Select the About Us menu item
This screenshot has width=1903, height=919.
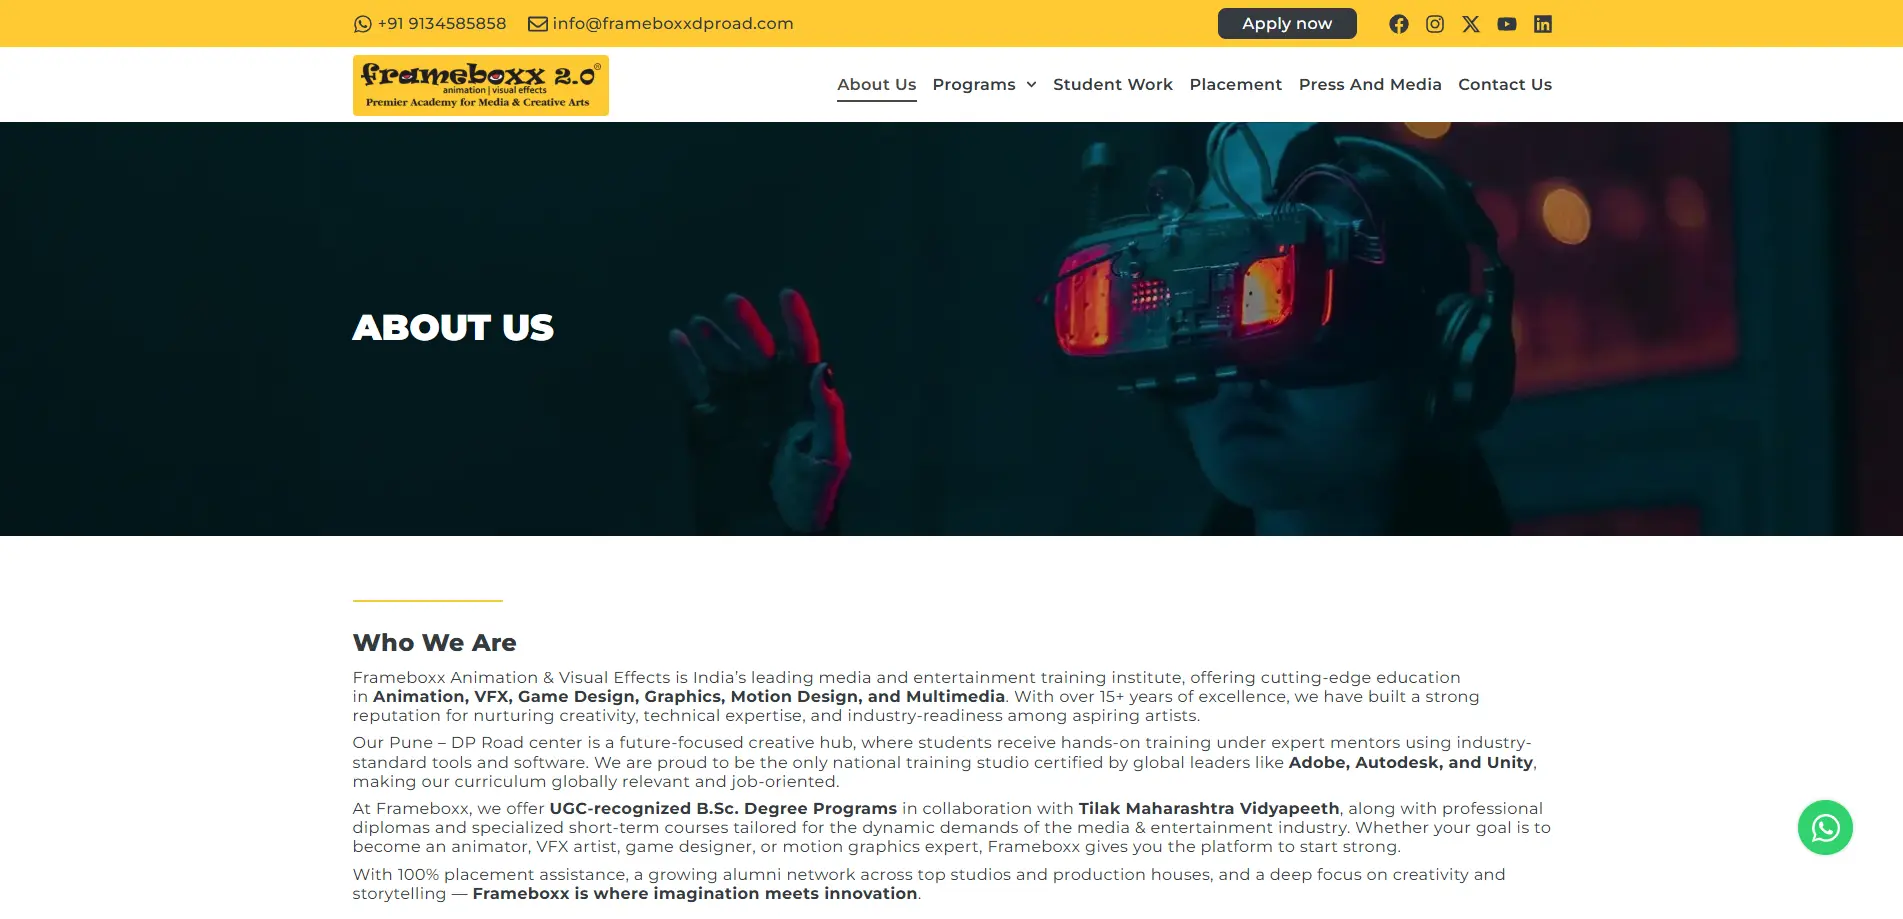876,85
